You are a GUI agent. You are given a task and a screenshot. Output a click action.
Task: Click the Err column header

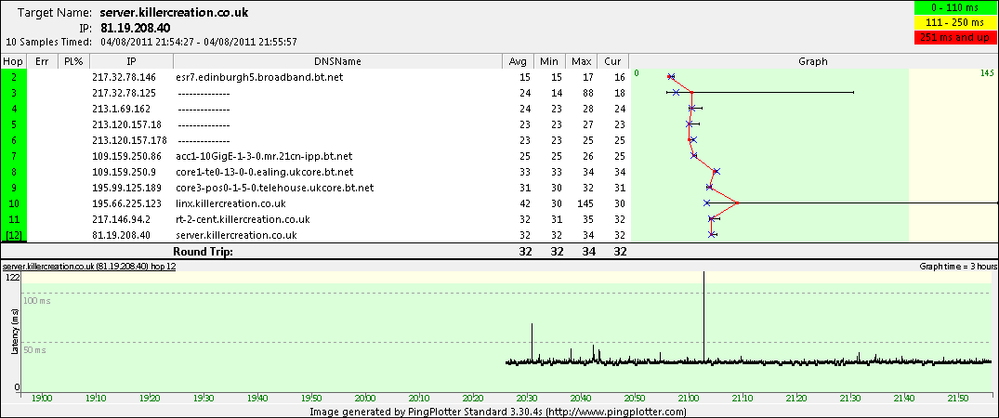(x=42, y=62)
